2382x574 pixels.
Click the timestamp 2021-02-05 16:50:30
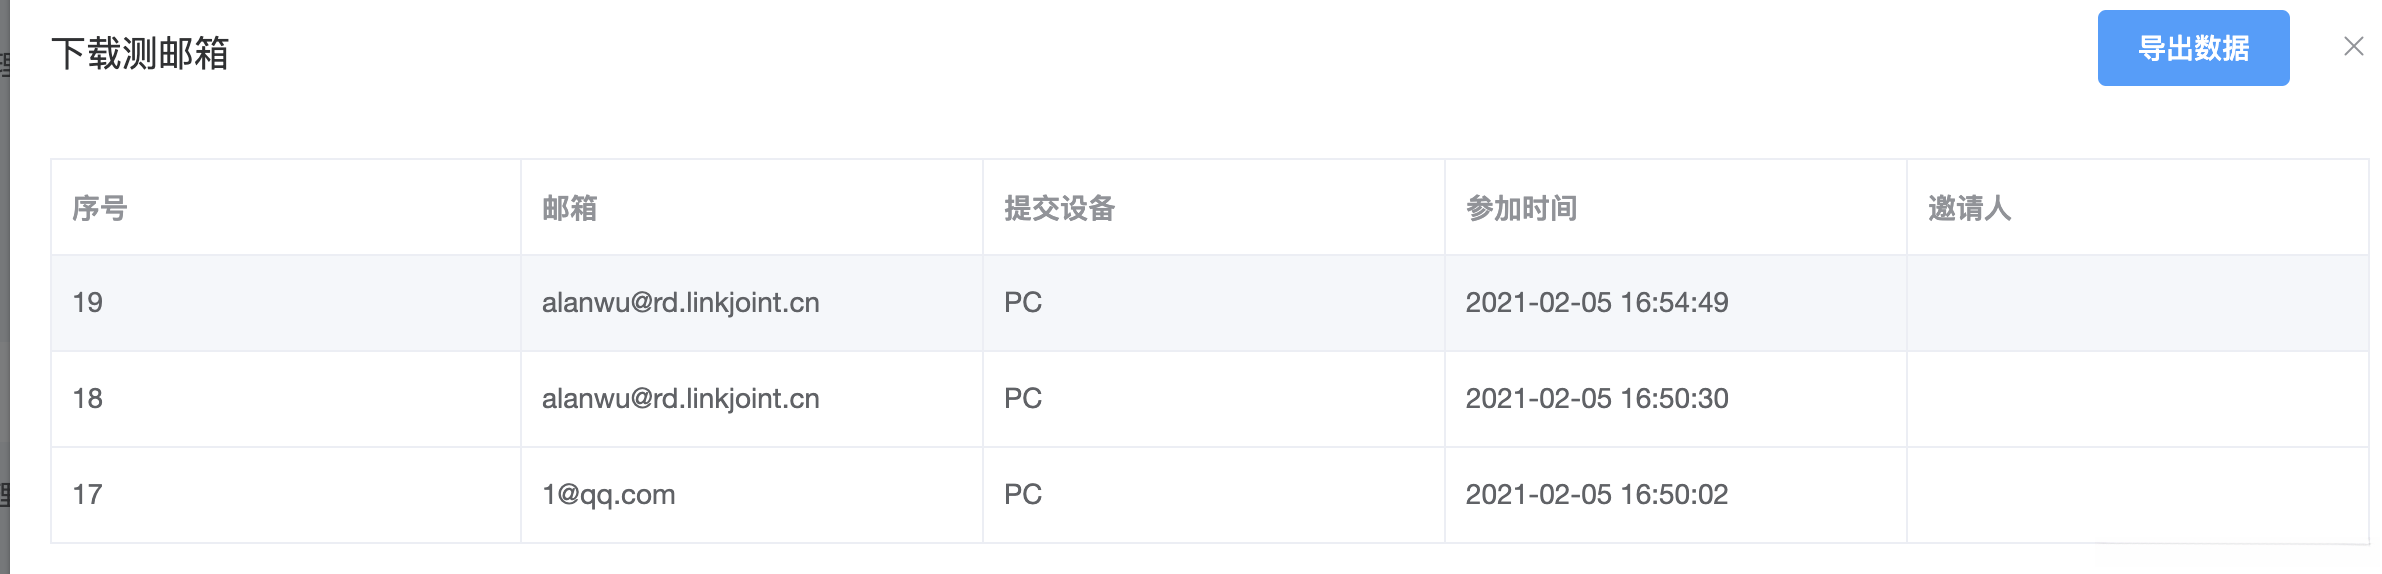[x=1596, y=398]
